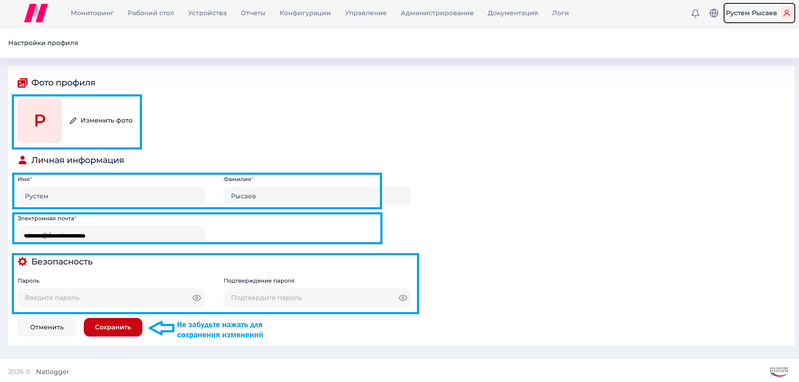Click the Безопасность gear icon
The width and height of the screenshot is (799, 382).
[22, 262]
